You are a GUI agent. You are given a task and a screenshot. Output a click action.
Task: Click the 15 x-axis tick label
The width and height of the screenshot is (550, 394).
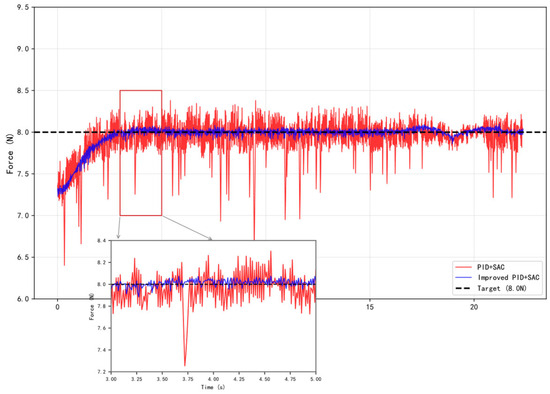click(x=370, y=307)
